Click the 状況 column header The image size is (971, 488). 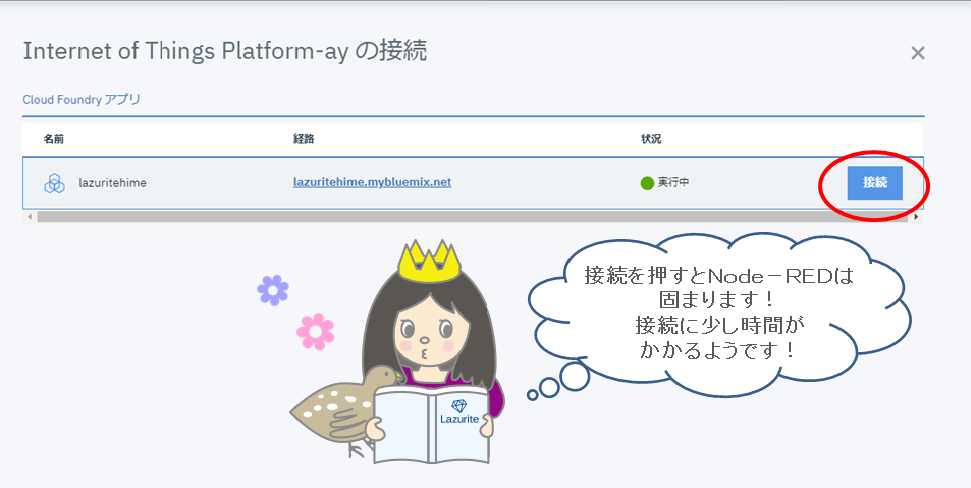[651, 139]
